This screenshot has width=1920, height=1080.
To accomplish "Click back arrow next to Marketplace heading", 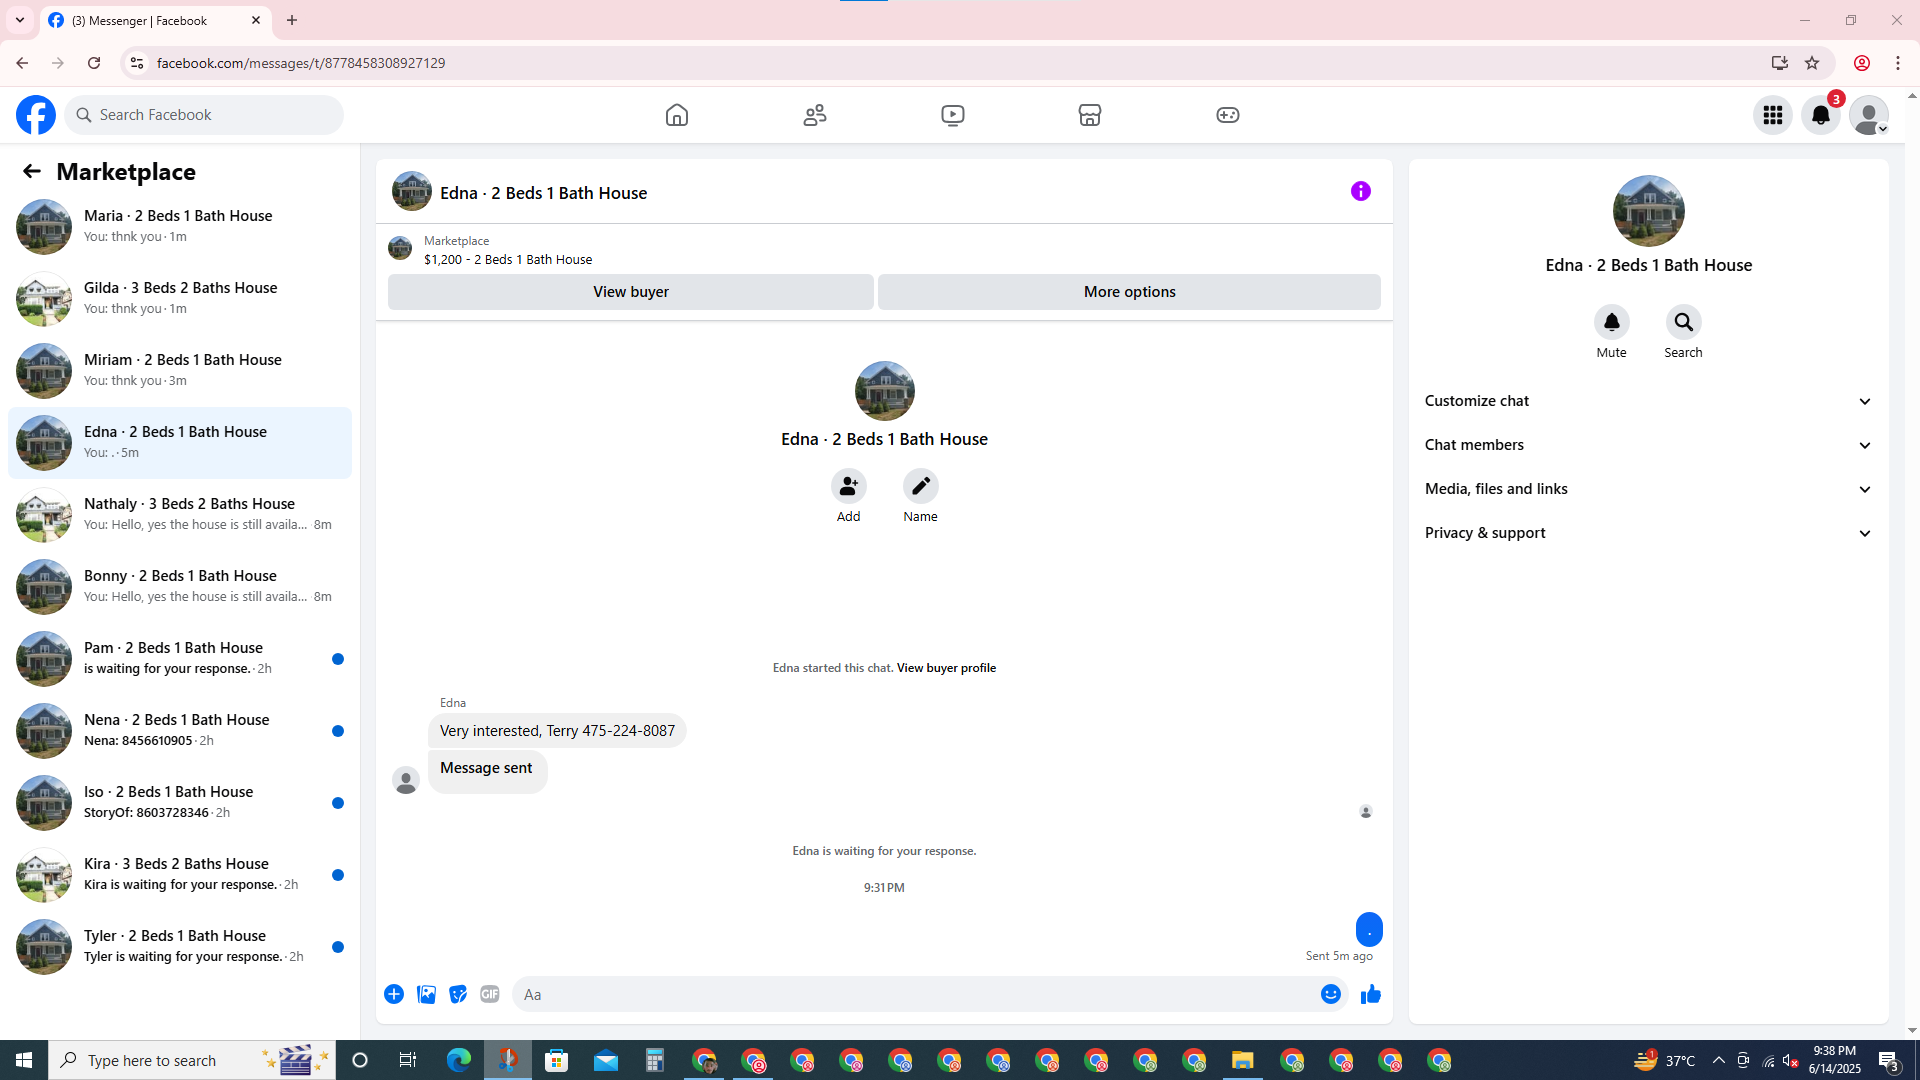I will click(x=32, y=171).
